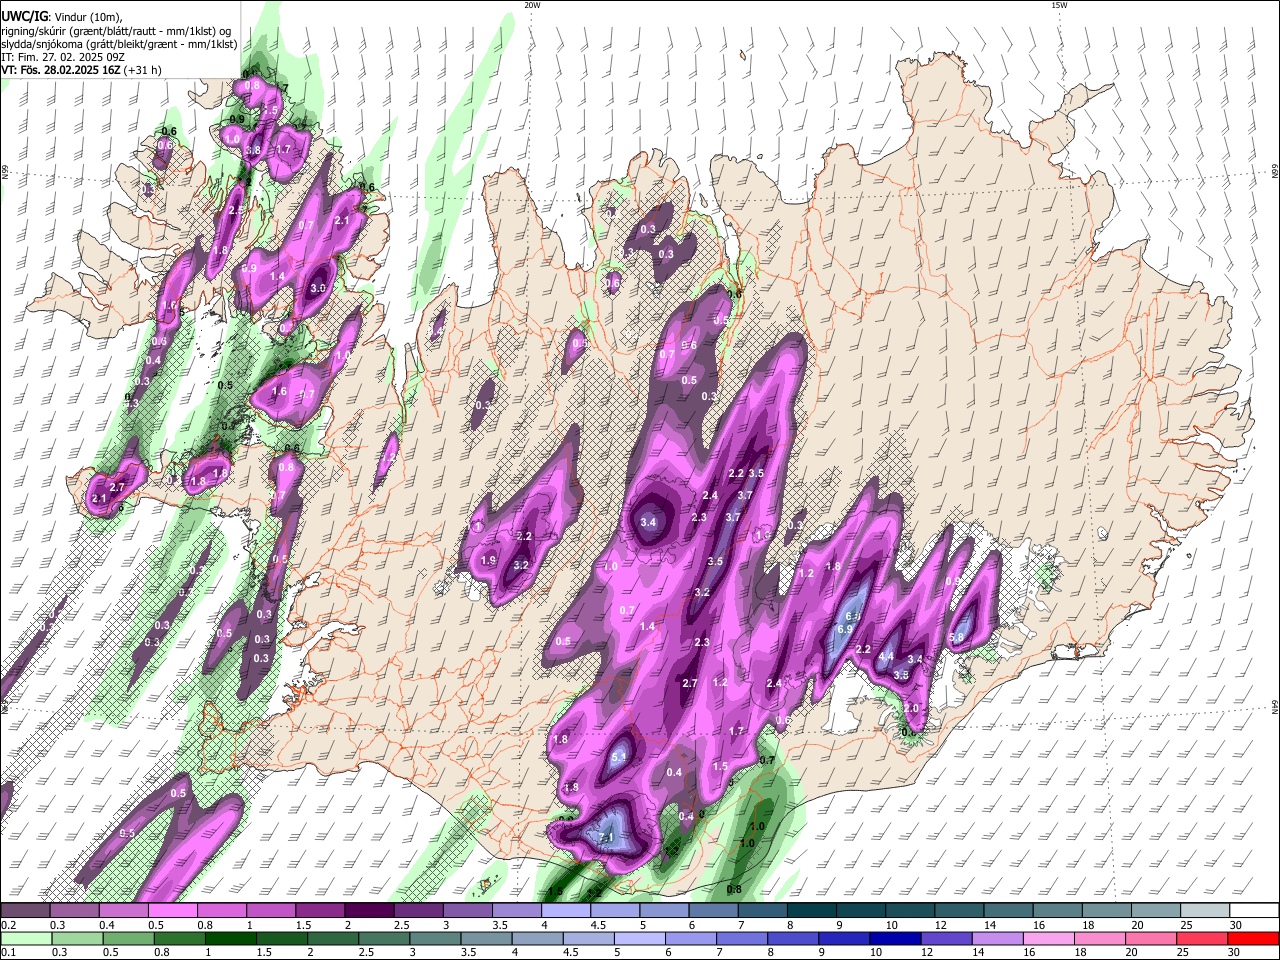
Task: Click the 5.1 precipitation value on the map
Action: (x=619, y=757)
